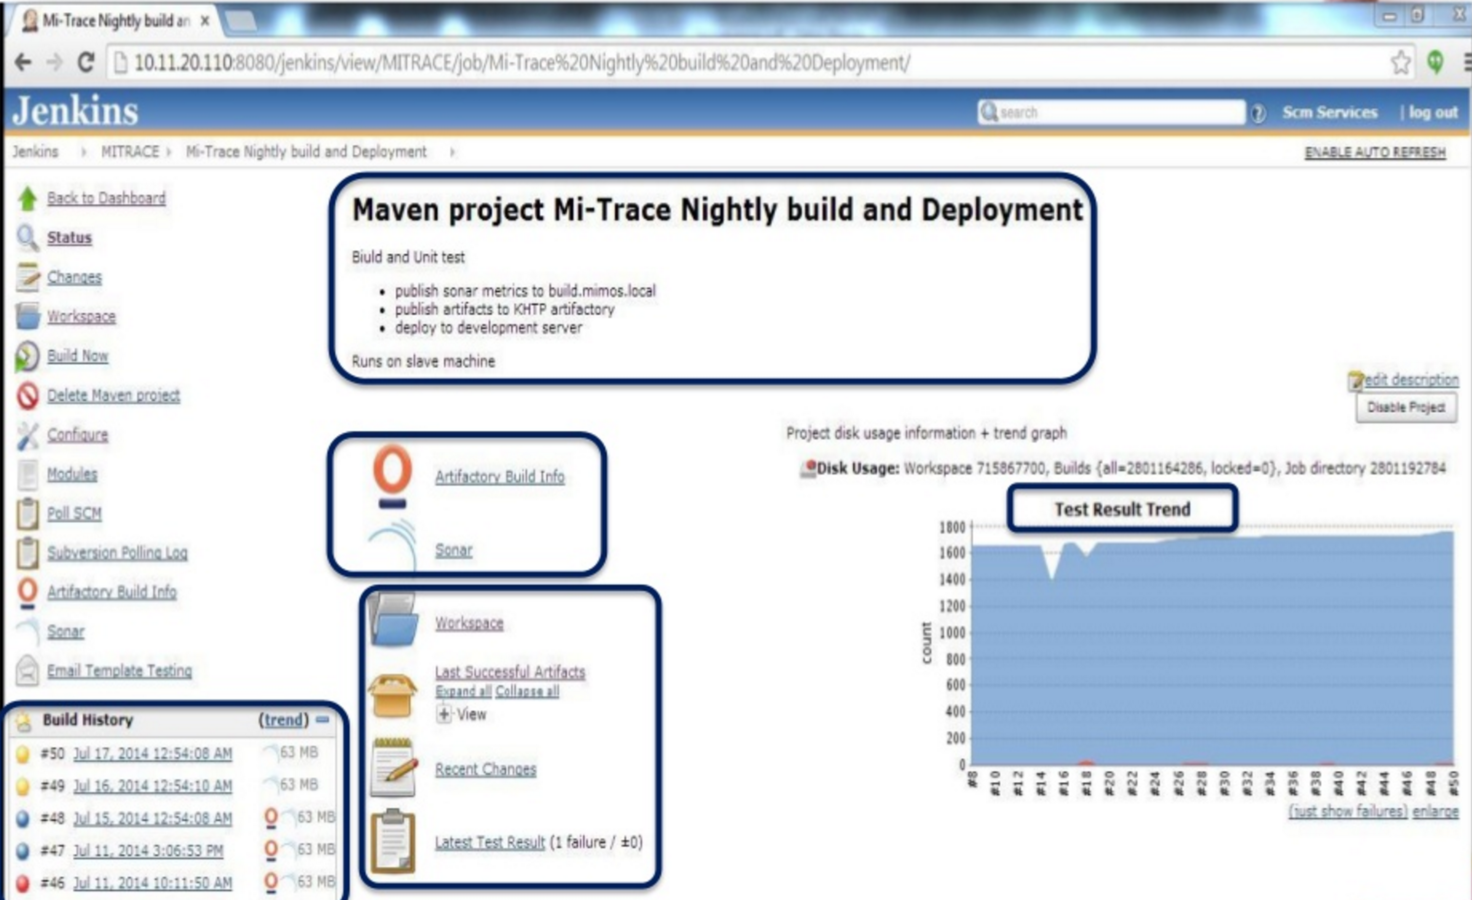The height and width of the screenshot is (900, 1472).
Task: Click Artifactory icon on build #48 row
Action: pos(270,818)
